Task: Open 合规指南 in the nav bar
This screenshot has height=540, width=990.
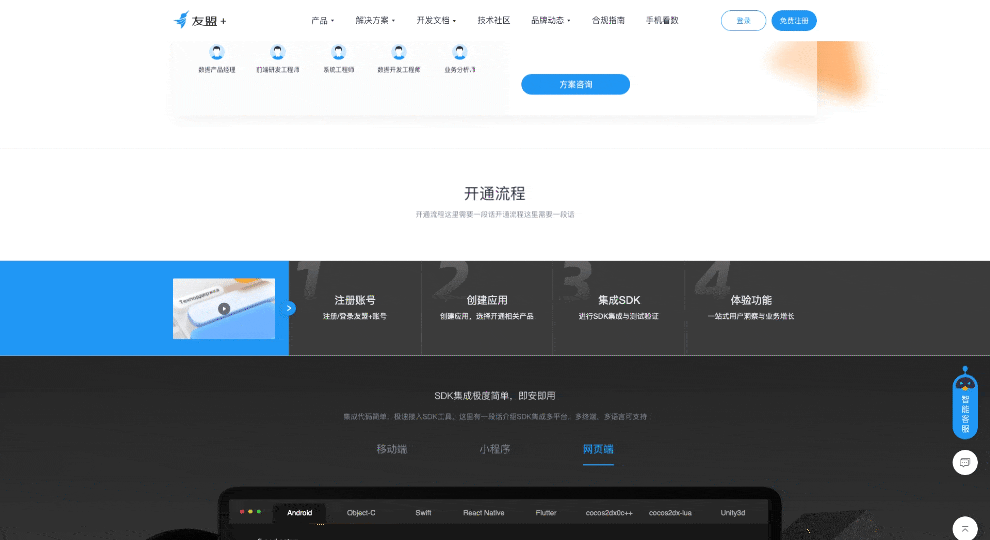Action: click(608, 20)
